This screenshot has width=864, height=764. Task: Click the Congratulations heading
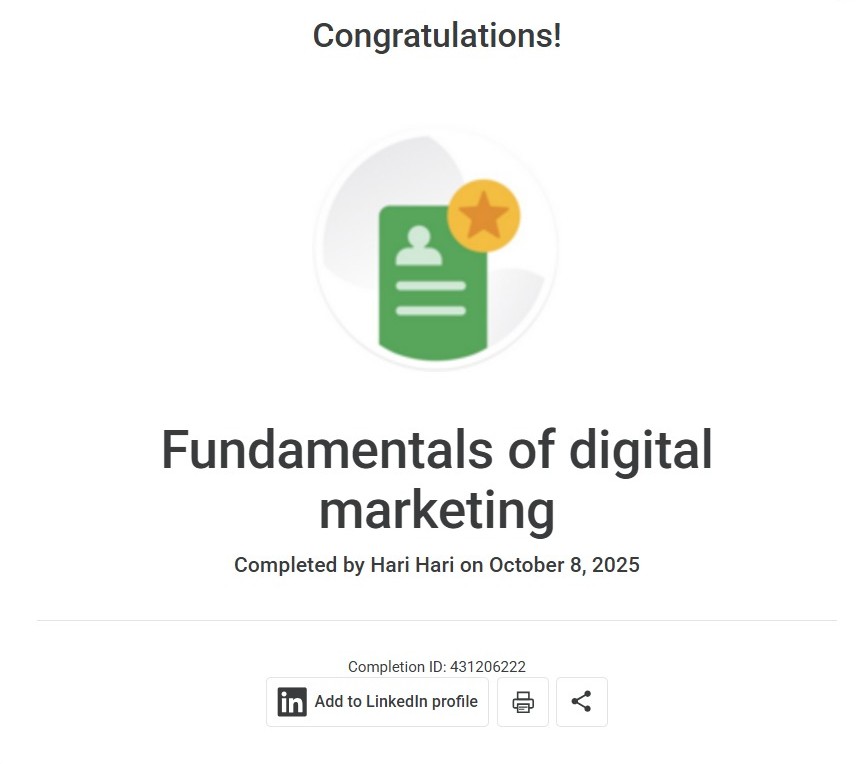[x=436, y=35]
